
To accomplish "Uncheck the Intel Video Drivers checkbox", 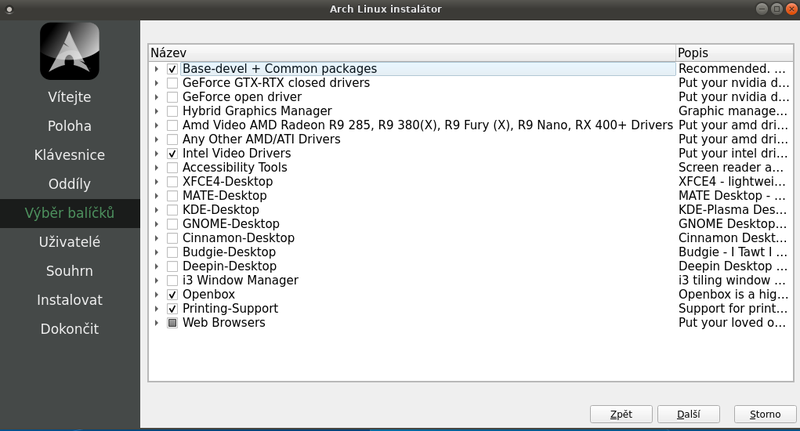I will [x=173, y=154].
